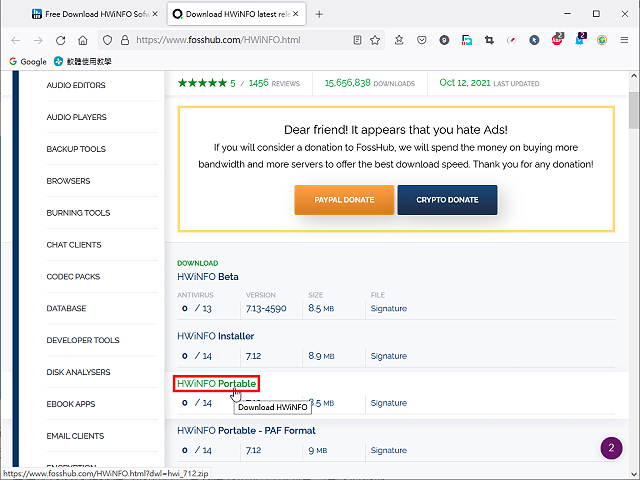Open BROWSERS category
This screenshot has width=642, height=482.
click(x=68, y=181)
